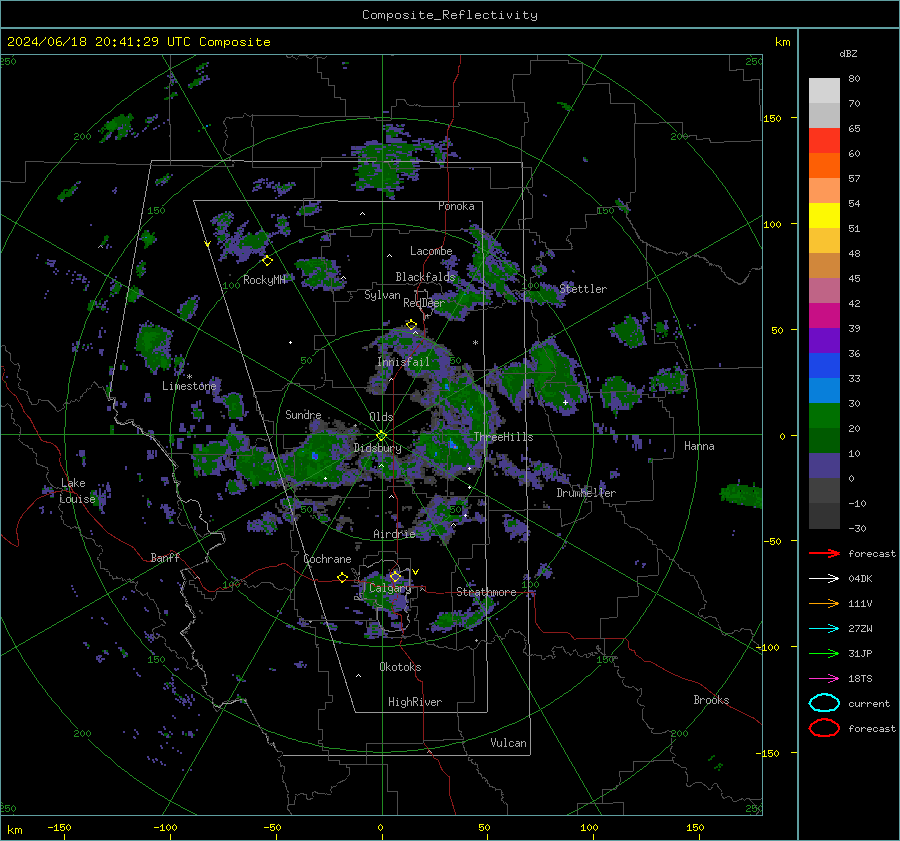
Task: Select the Limestone label
Action: 189,386
